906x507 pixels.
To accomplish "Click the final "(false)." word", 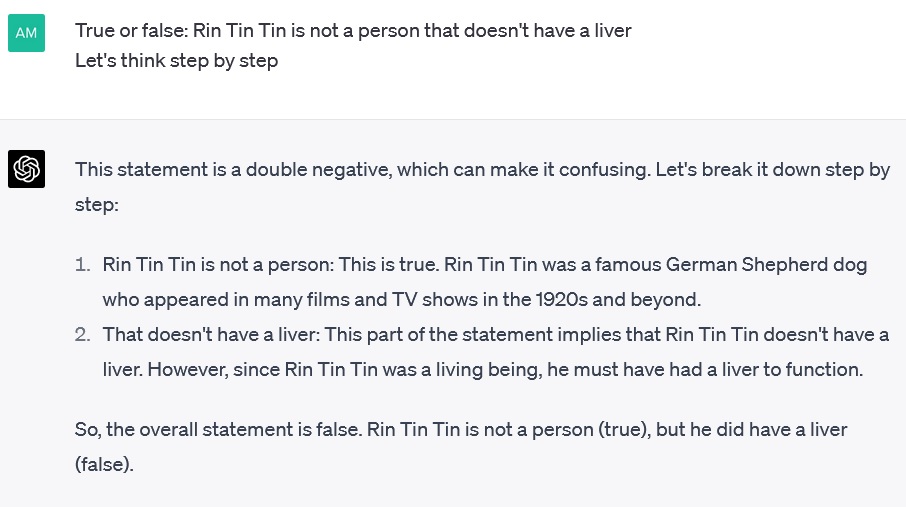I will [104, 464].
